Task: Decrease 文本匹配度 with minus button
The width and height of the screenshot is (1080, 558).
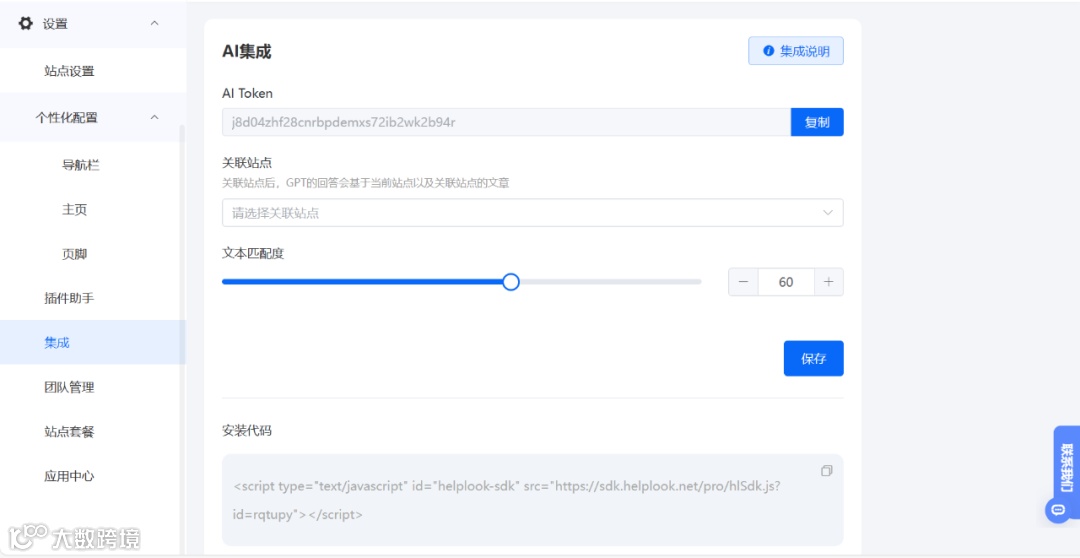Action: tap(743, 282)
